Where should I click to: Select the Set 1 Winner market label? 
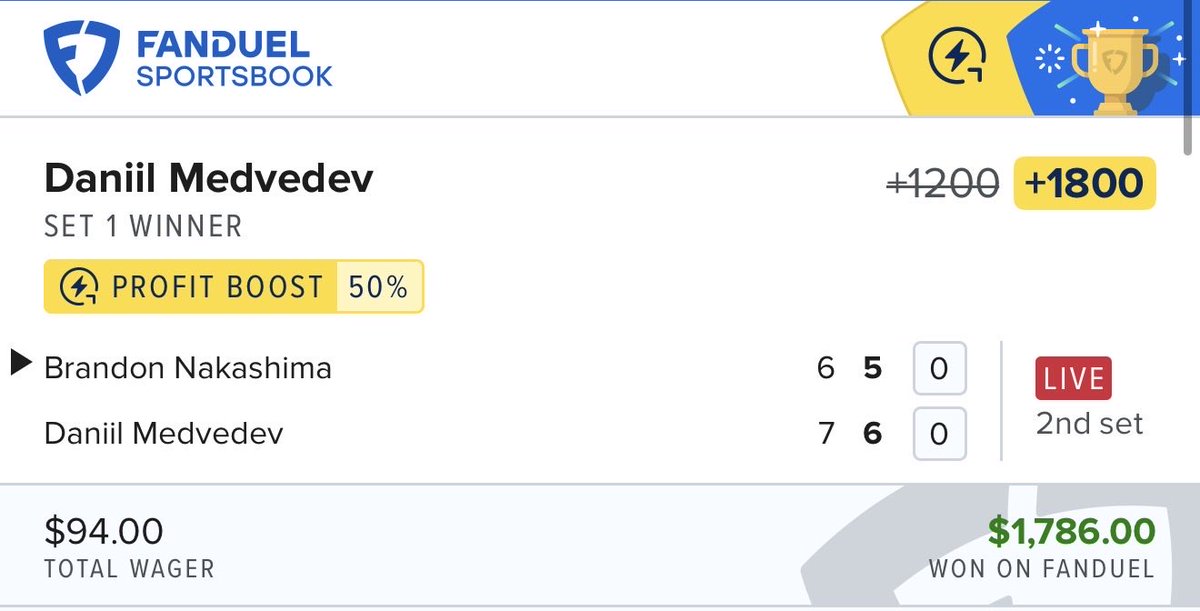[x=143, y=226]
